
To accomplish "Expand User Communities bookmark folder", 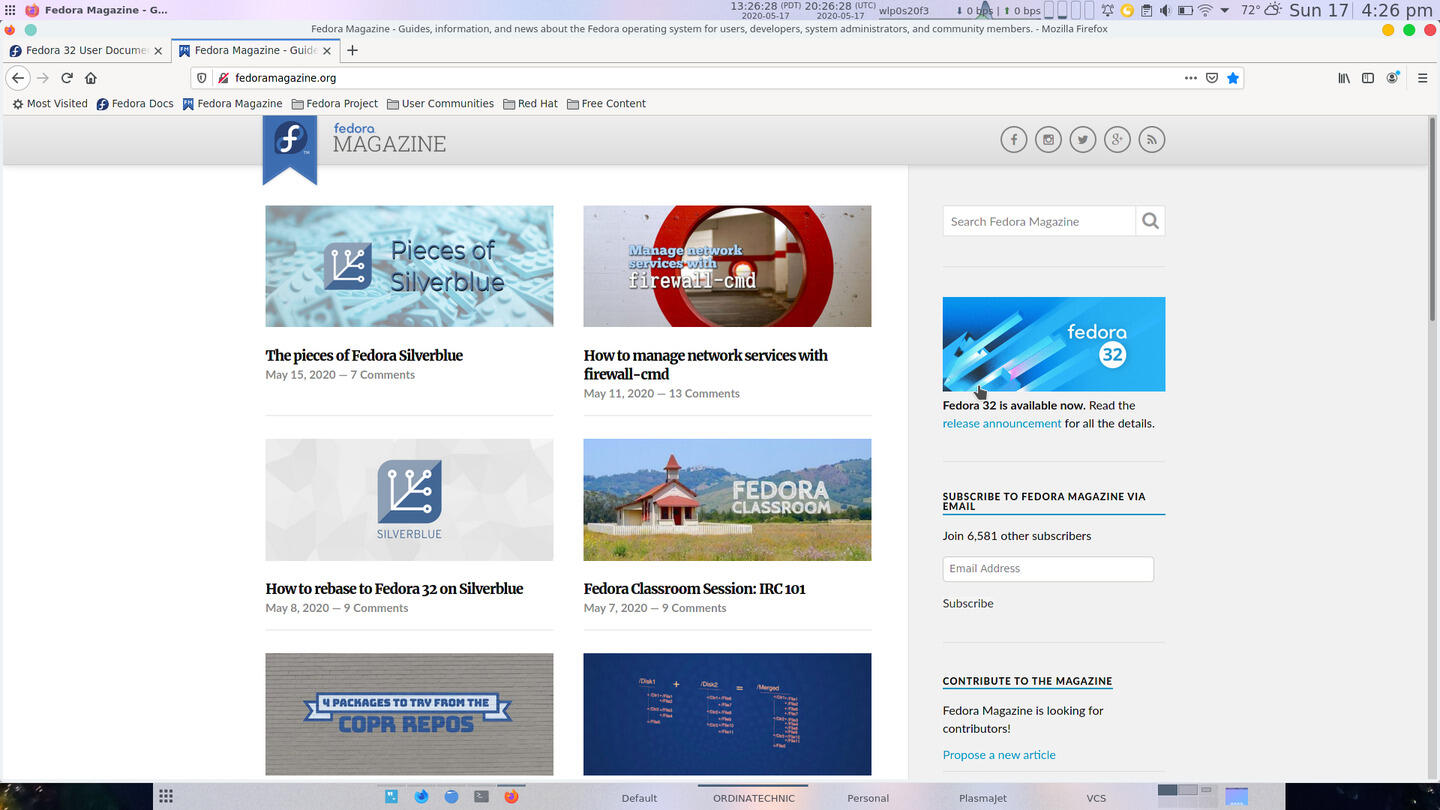I will (440, 104).
